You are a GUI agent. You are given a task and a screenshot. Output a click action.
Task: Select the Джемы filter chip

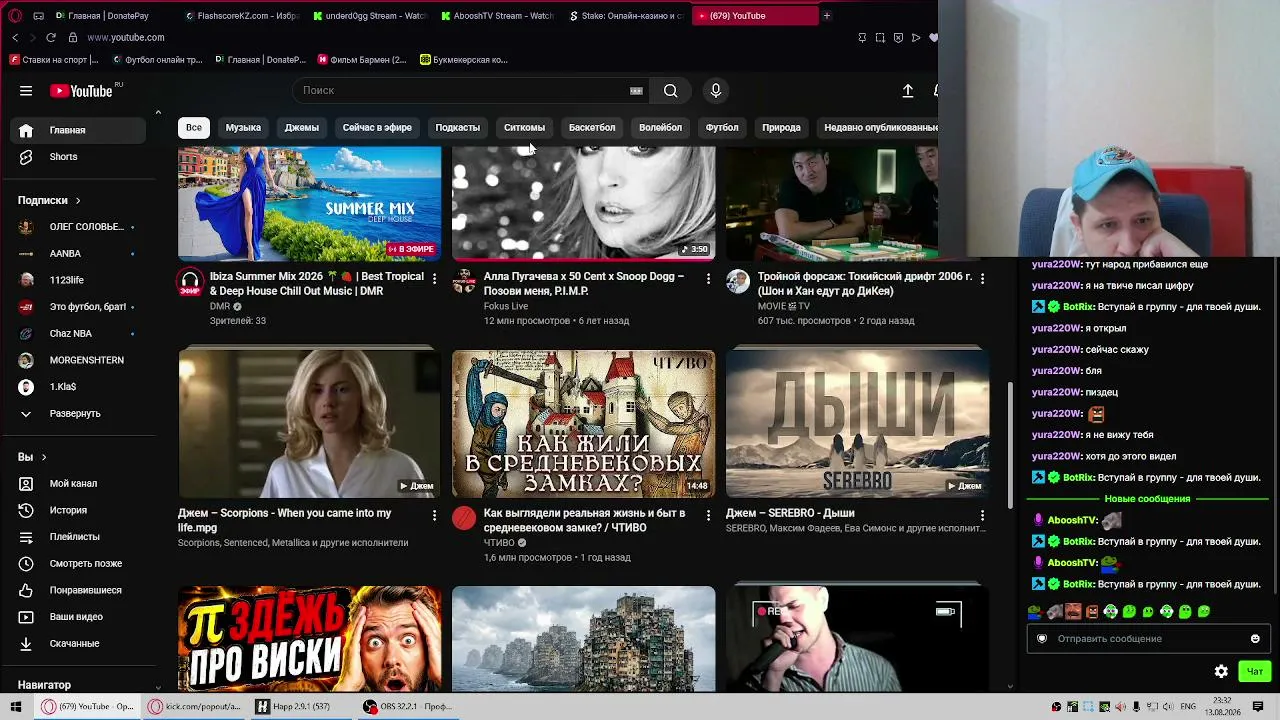(302, 128)
